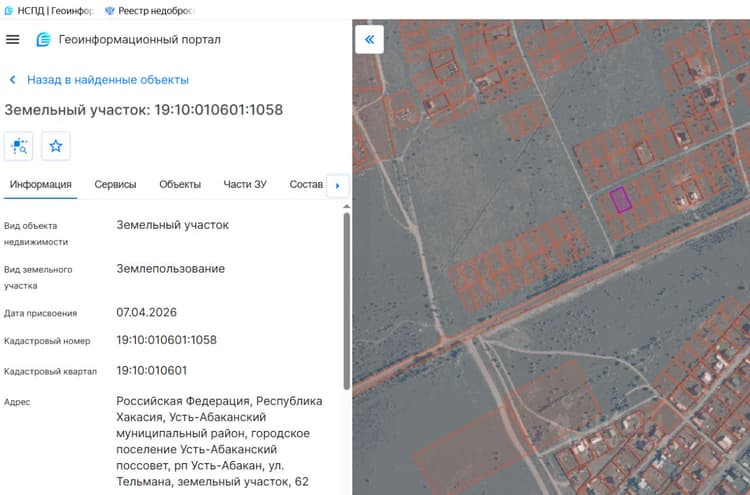
Task: Switch to the Информация tab
Action: pyautogui.click(x=41, y=185)
